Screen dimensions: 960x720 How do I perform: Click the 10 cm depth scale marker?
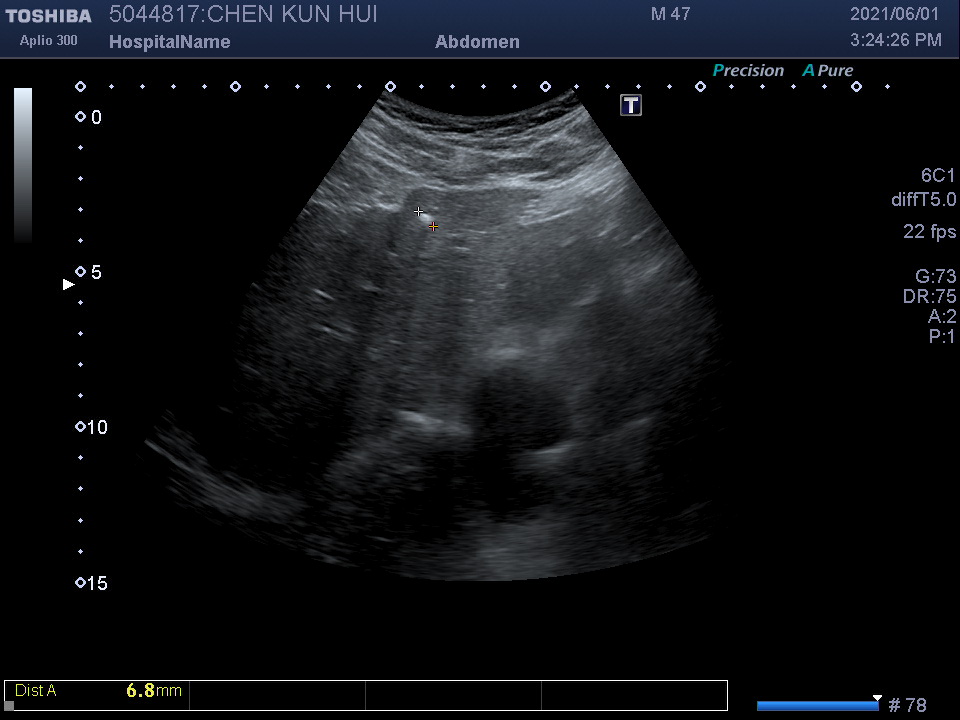(81, 427)
